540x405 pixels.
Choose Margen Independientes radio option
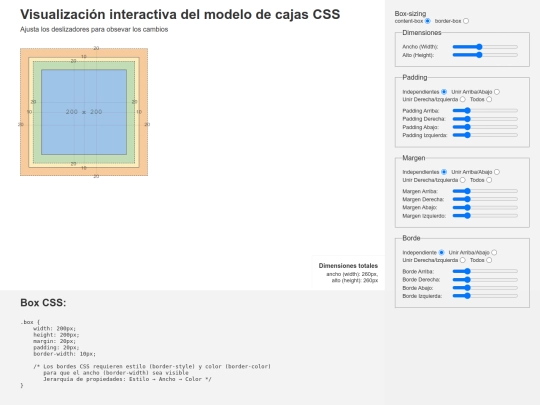coord(444,172)
